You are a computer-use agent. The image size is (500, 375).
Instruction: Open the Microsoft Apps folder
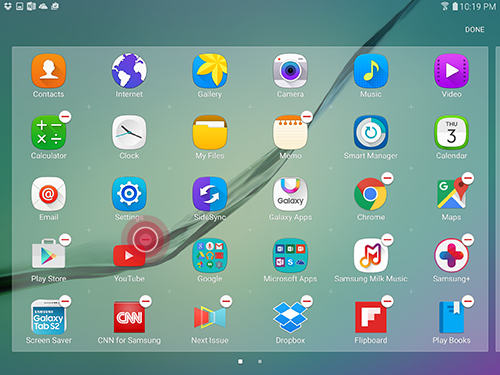(290, 255)
